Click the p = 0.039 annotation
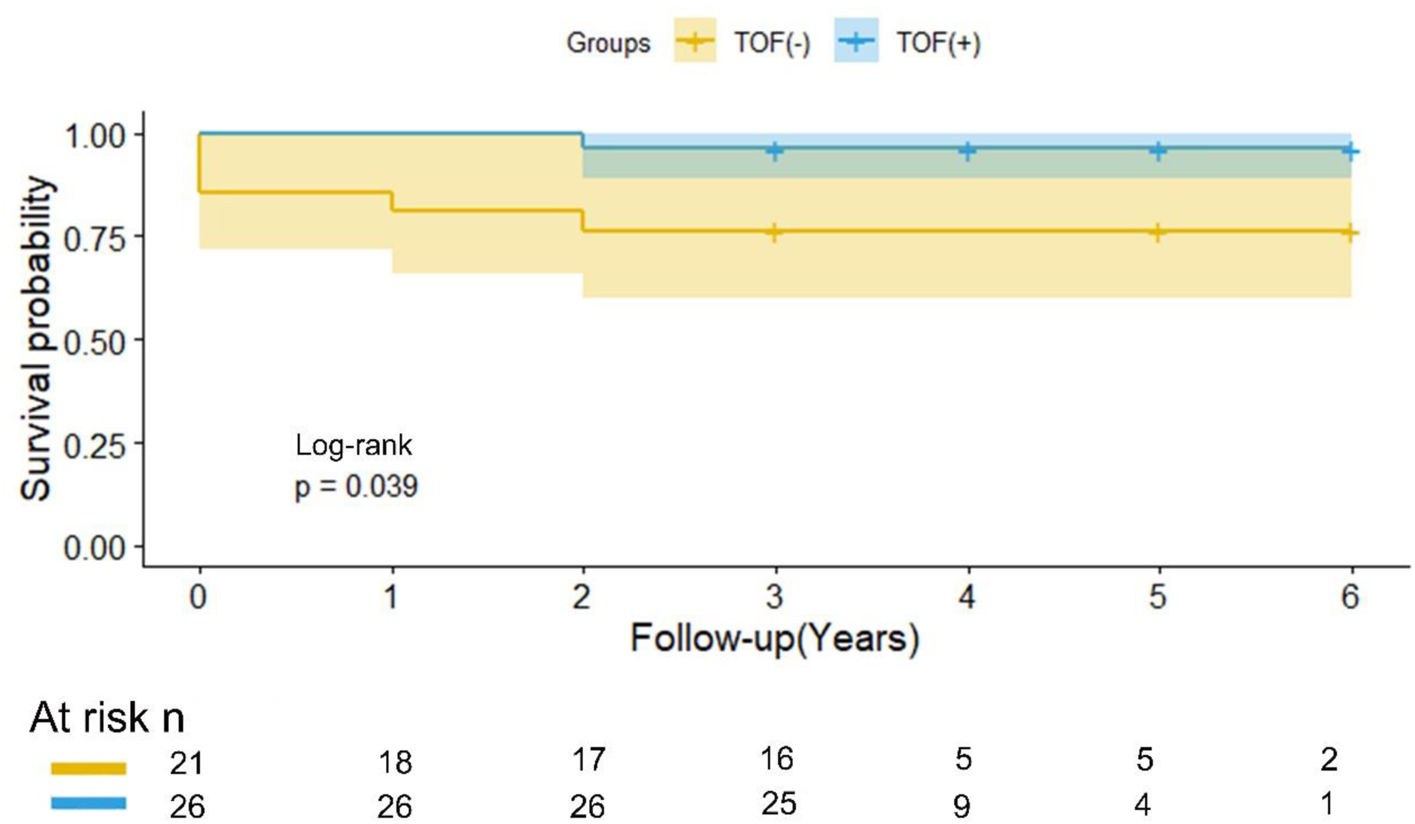This screenshot has height=824, width=1415. point(355,489)
